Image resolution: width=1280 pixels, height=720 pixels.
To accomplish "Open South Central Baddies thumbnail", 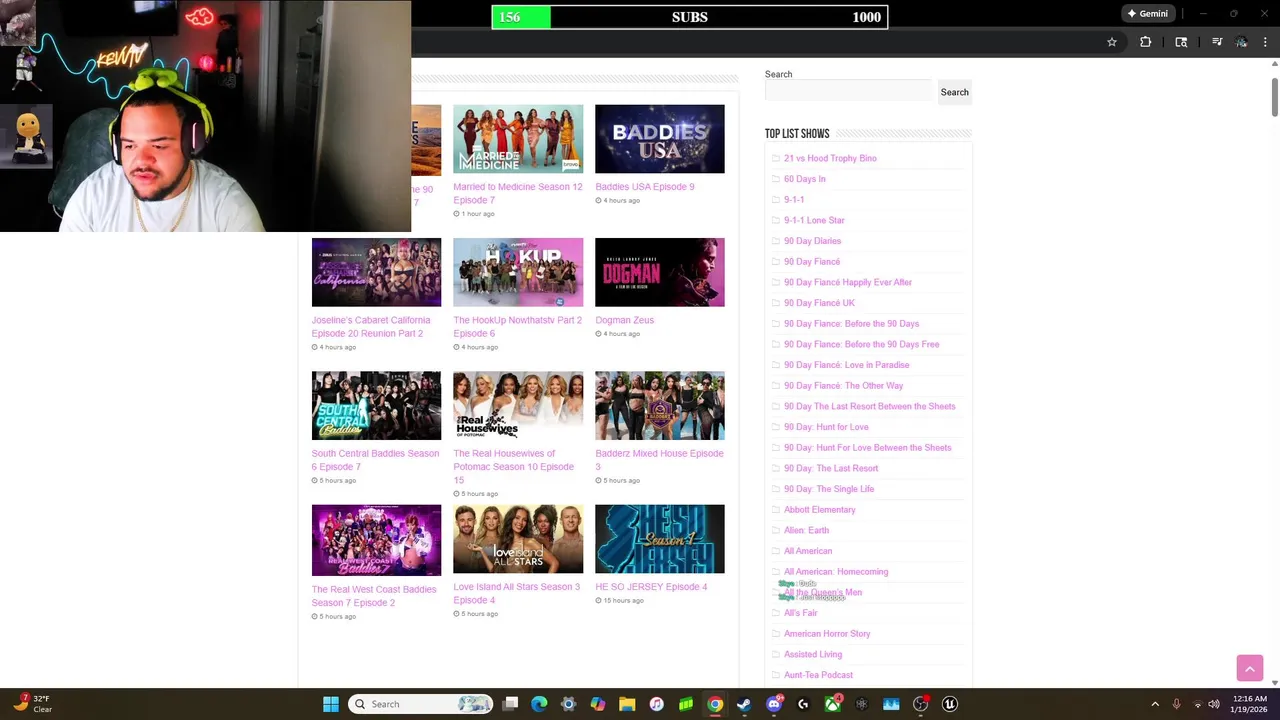I will coord(376,406).
